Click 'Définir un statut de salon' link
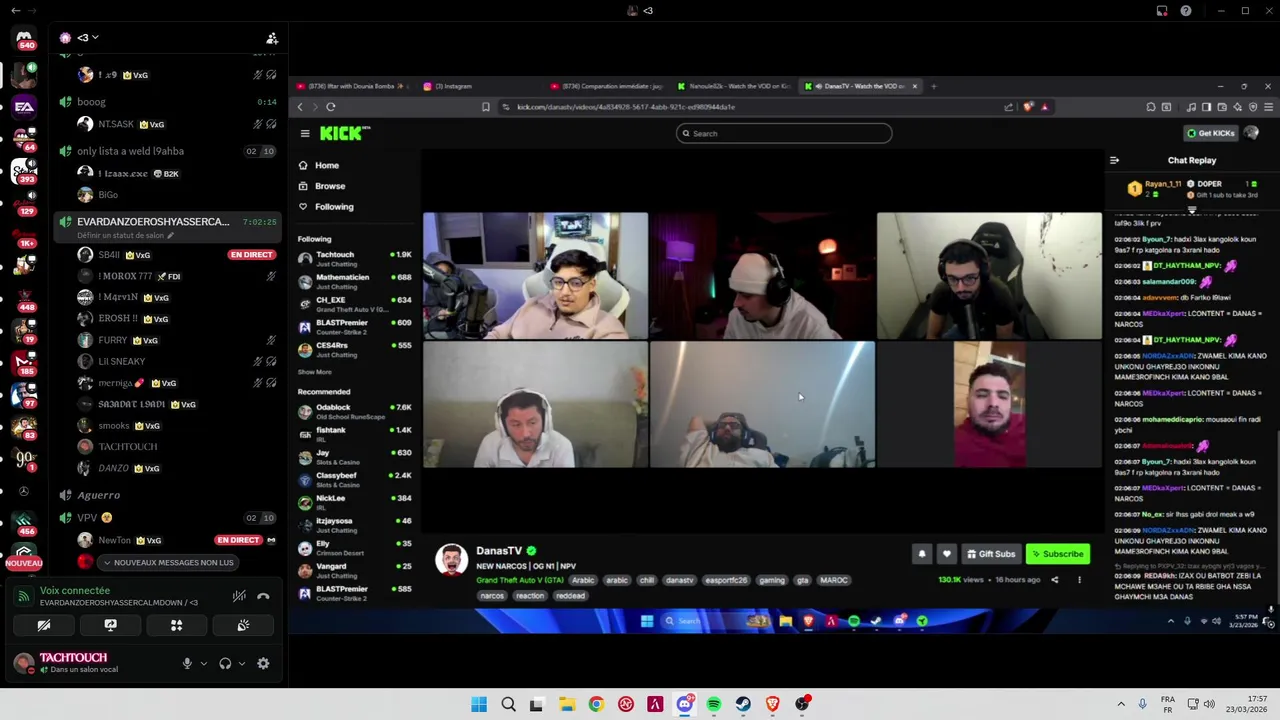This screenshot has height=720, width=1280. tap(126, 236)
